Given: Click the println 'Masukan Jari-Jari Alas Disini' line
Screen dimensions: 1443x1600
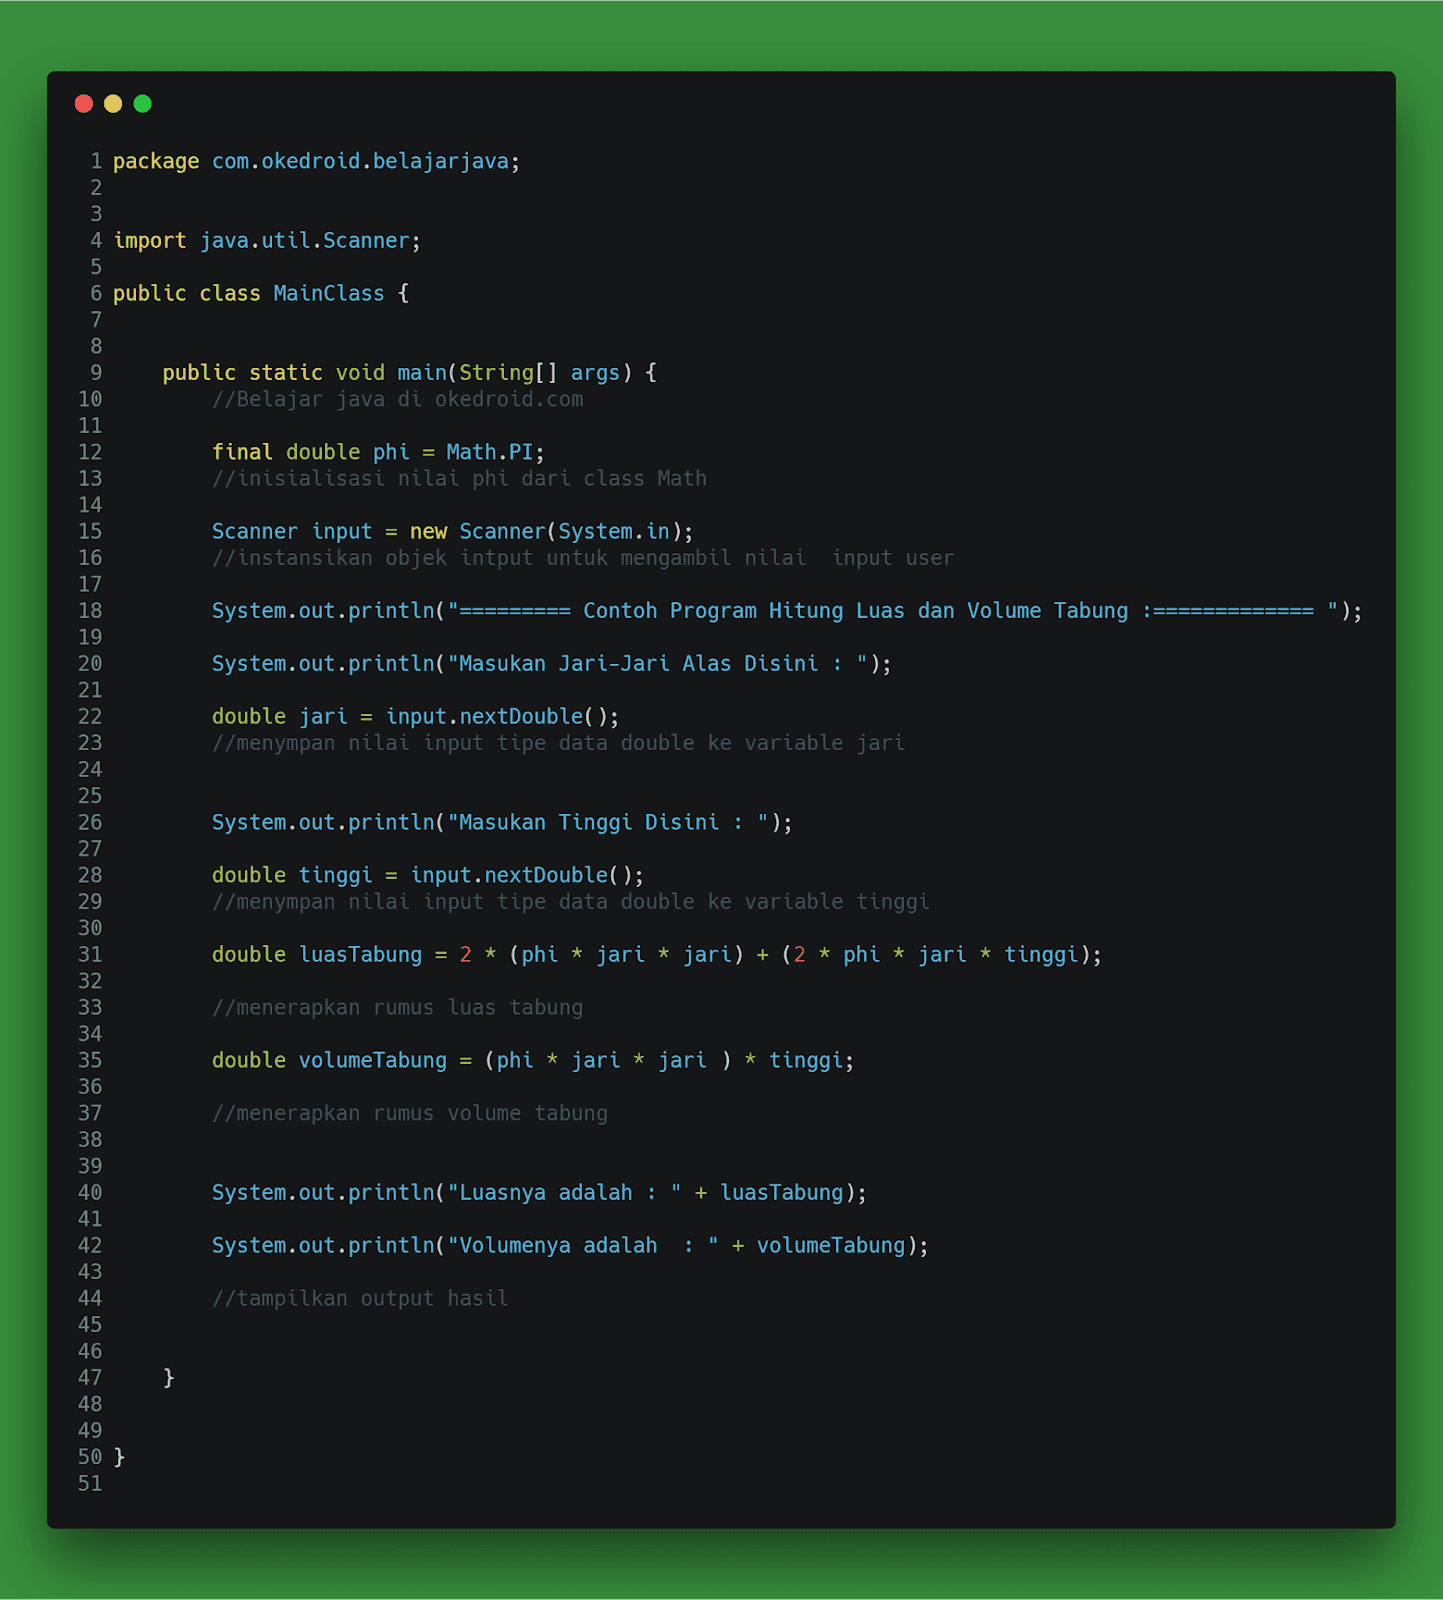Looking at the screenshot, I should (x=552, y=664).
